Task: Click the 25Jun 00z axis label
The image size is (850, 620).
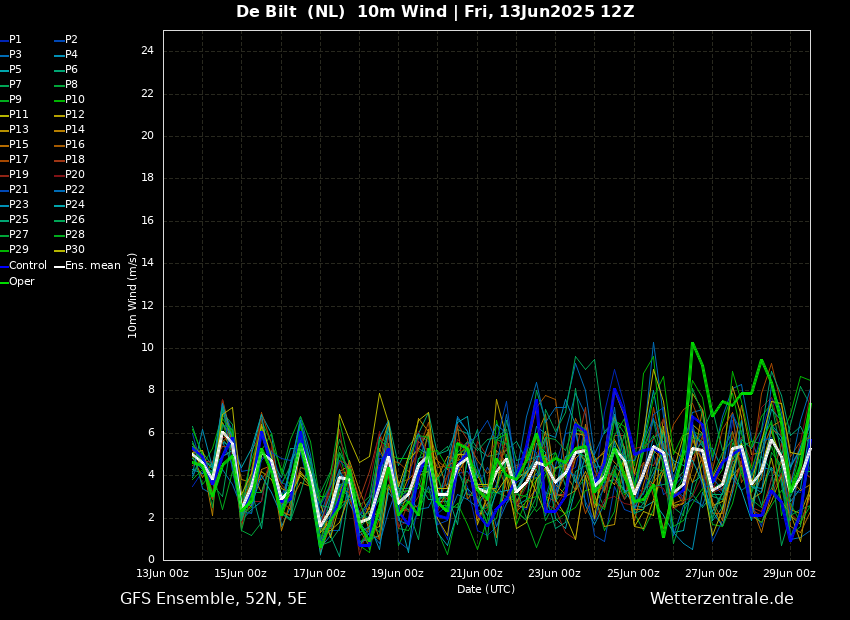Action: click(x=633, y=574)
